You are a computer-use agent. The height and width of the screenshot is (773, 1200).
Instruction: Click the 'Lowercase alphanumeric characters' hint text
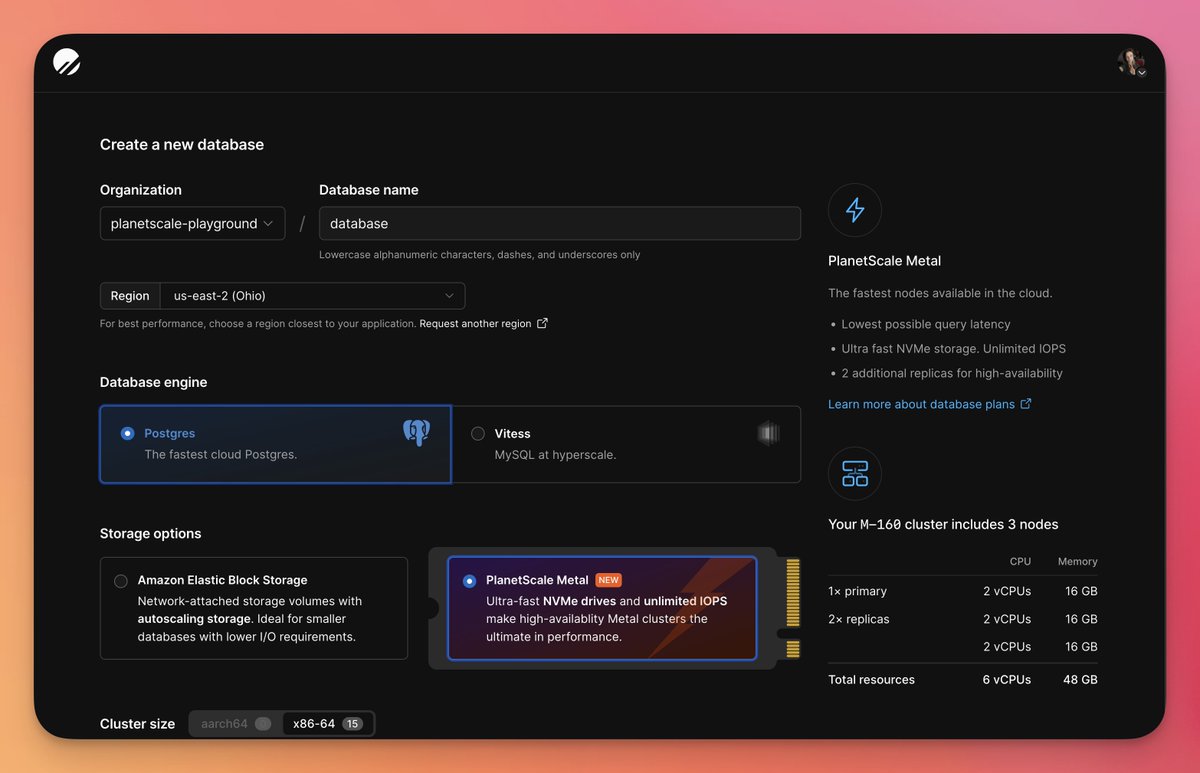pyautogui.click(x=479, y=255)
